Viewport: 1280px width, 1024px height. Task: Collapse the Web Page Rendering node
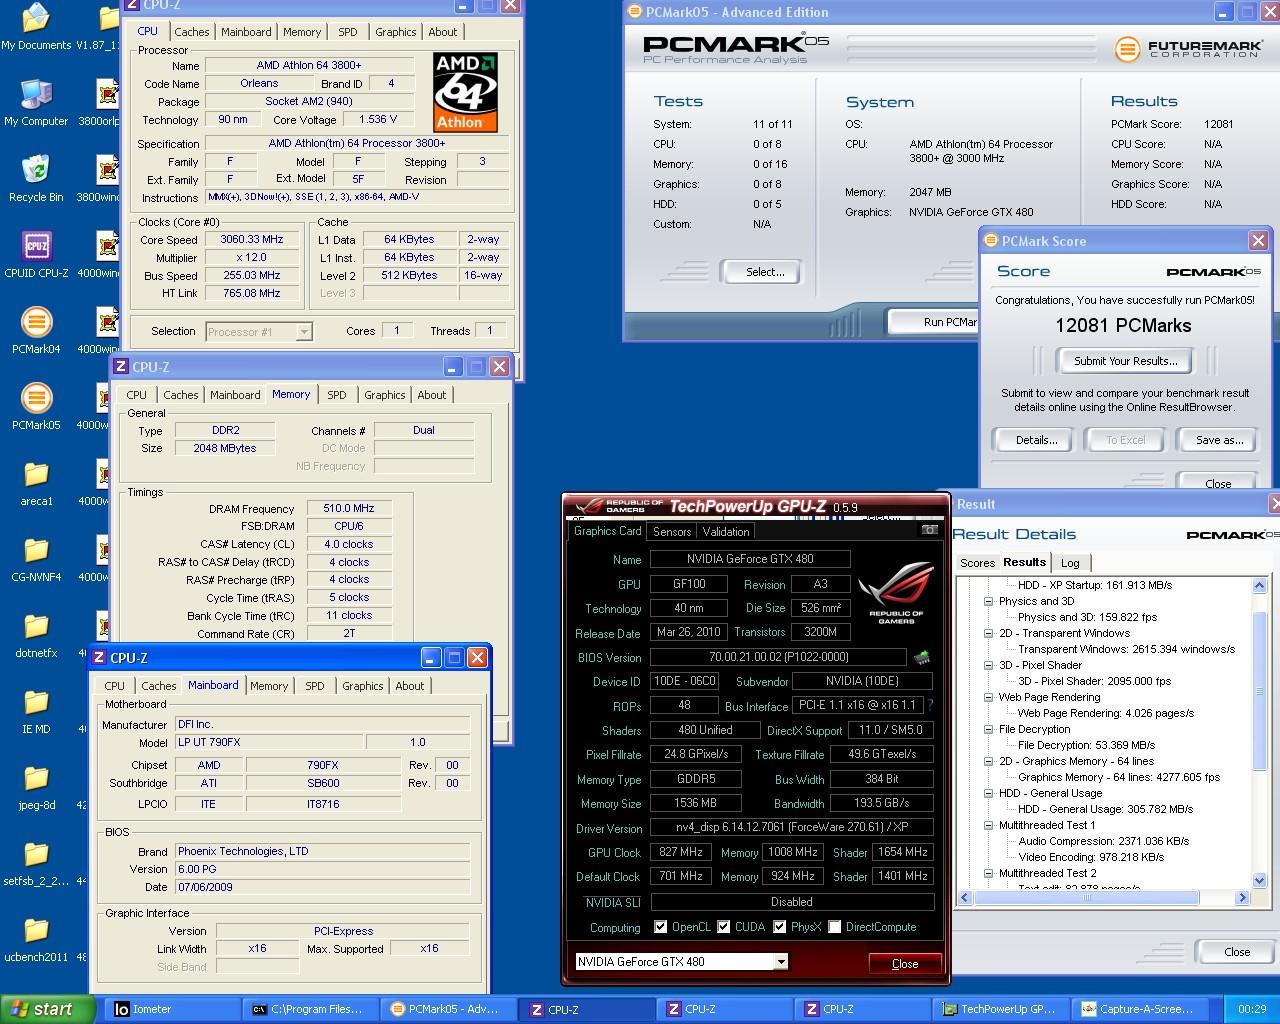tap(988, 697)
